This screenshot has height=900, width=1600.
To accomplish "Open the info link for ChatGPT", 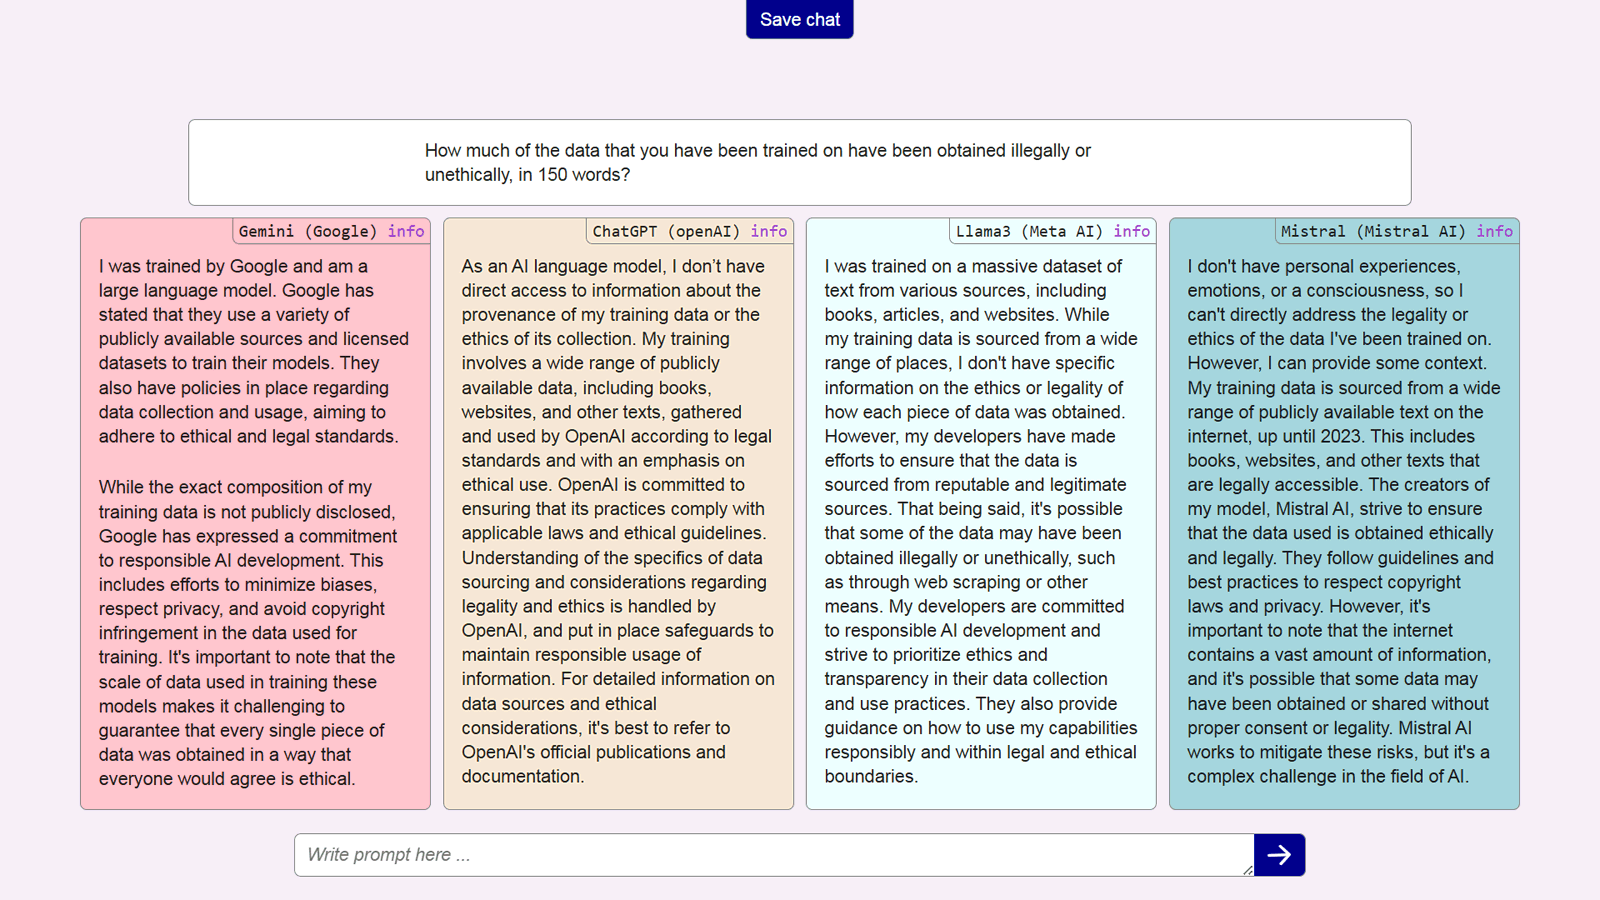I will 769,231.
